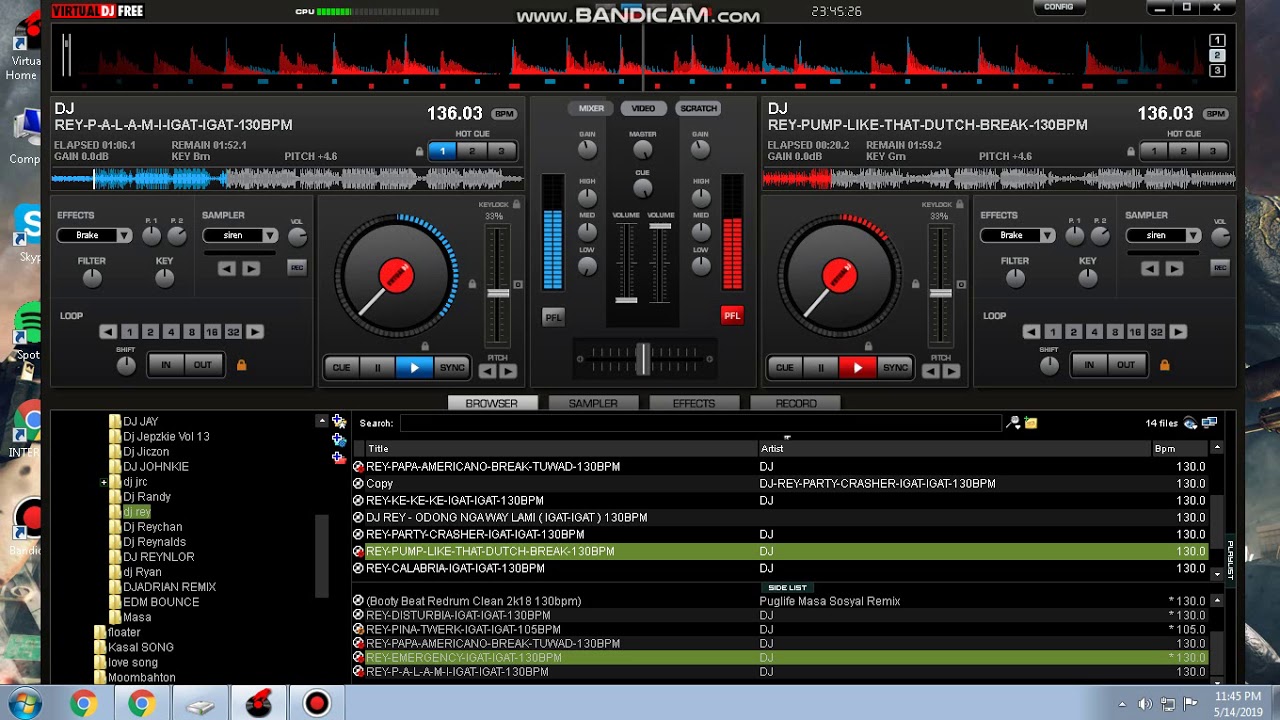
Task: Toggle left deck hot cue lock
Action: pos(419,152)
